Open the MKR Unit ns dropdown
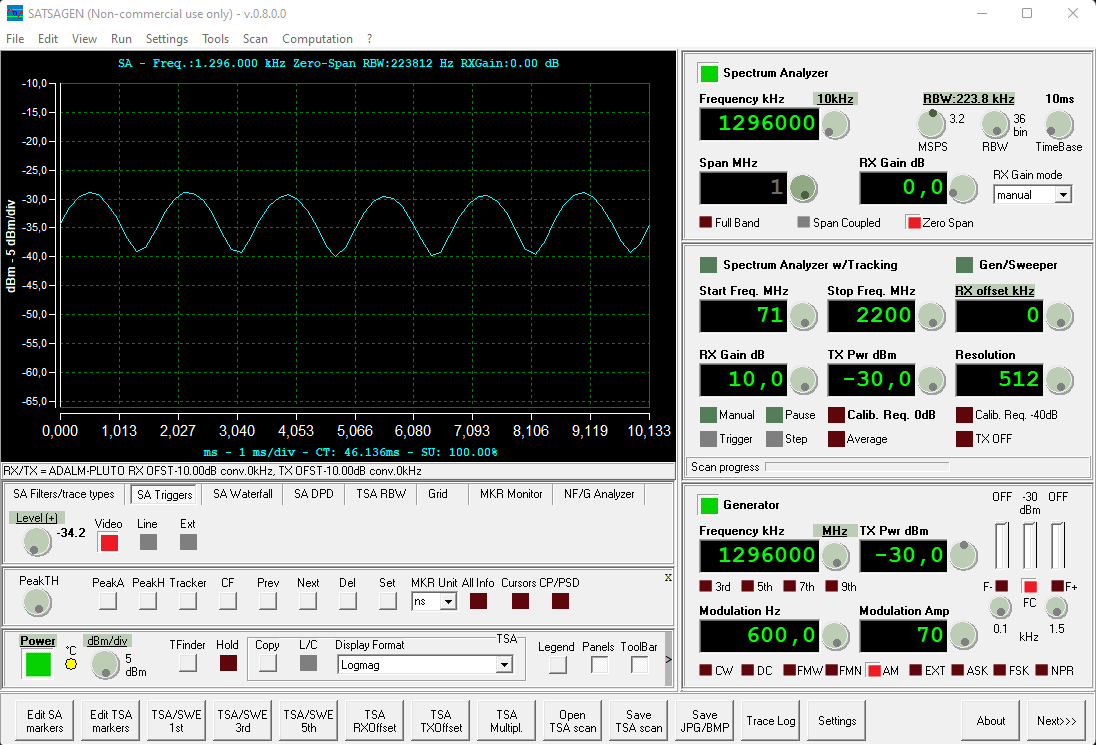 point(448,602)
